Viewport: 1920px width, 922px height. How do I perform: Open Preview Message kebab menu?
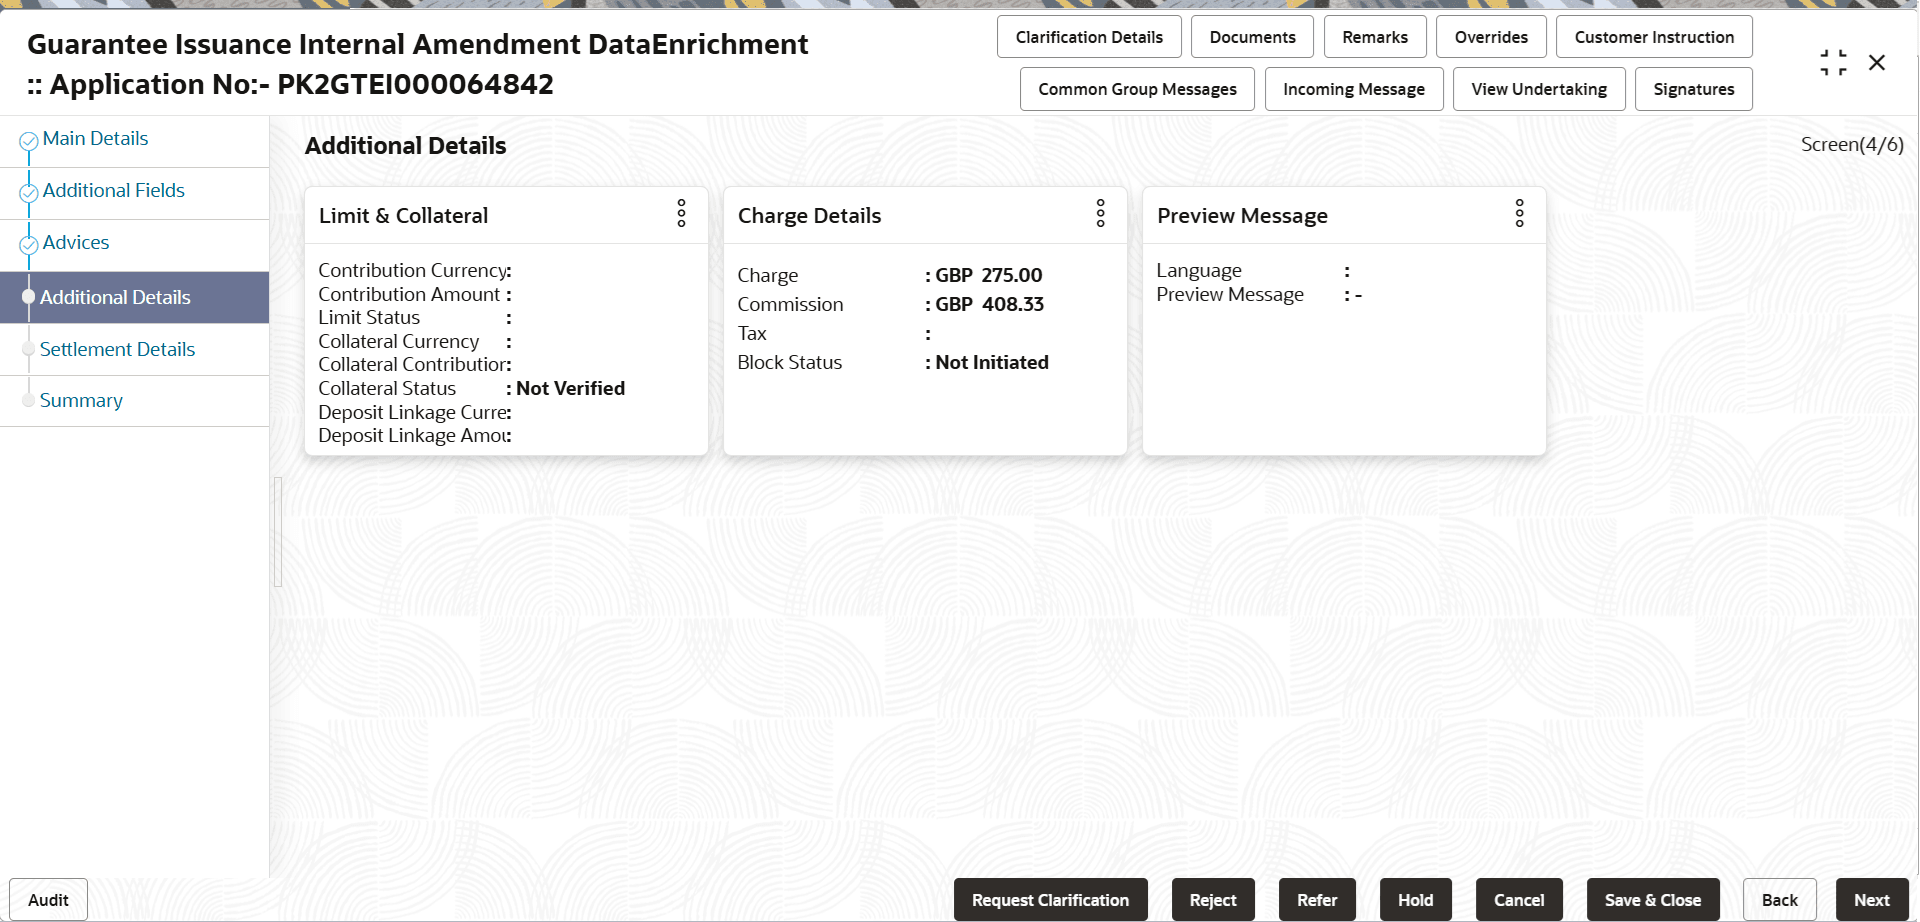coord(1519,213)
